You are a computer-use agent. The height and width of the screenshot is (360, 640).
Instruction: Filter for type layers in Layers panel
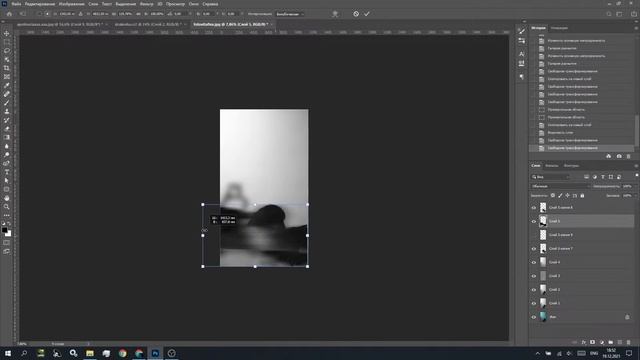(x=602, y=177)
